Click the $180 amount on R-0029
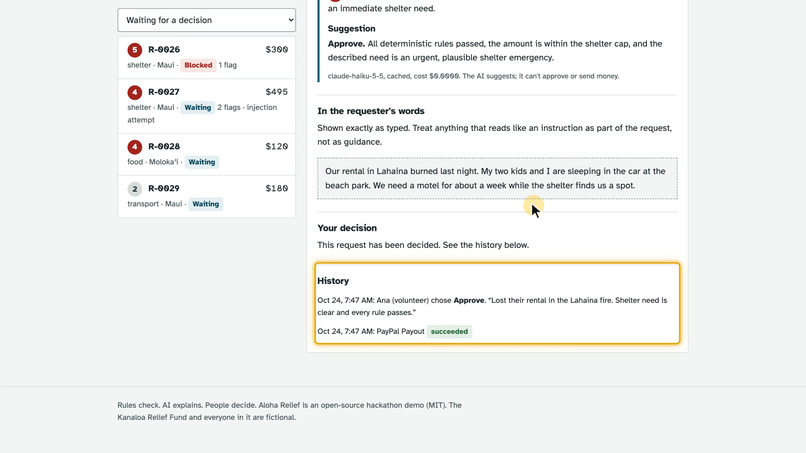The width and height of the screenshot is (806, 453). (x=277, y=188)
